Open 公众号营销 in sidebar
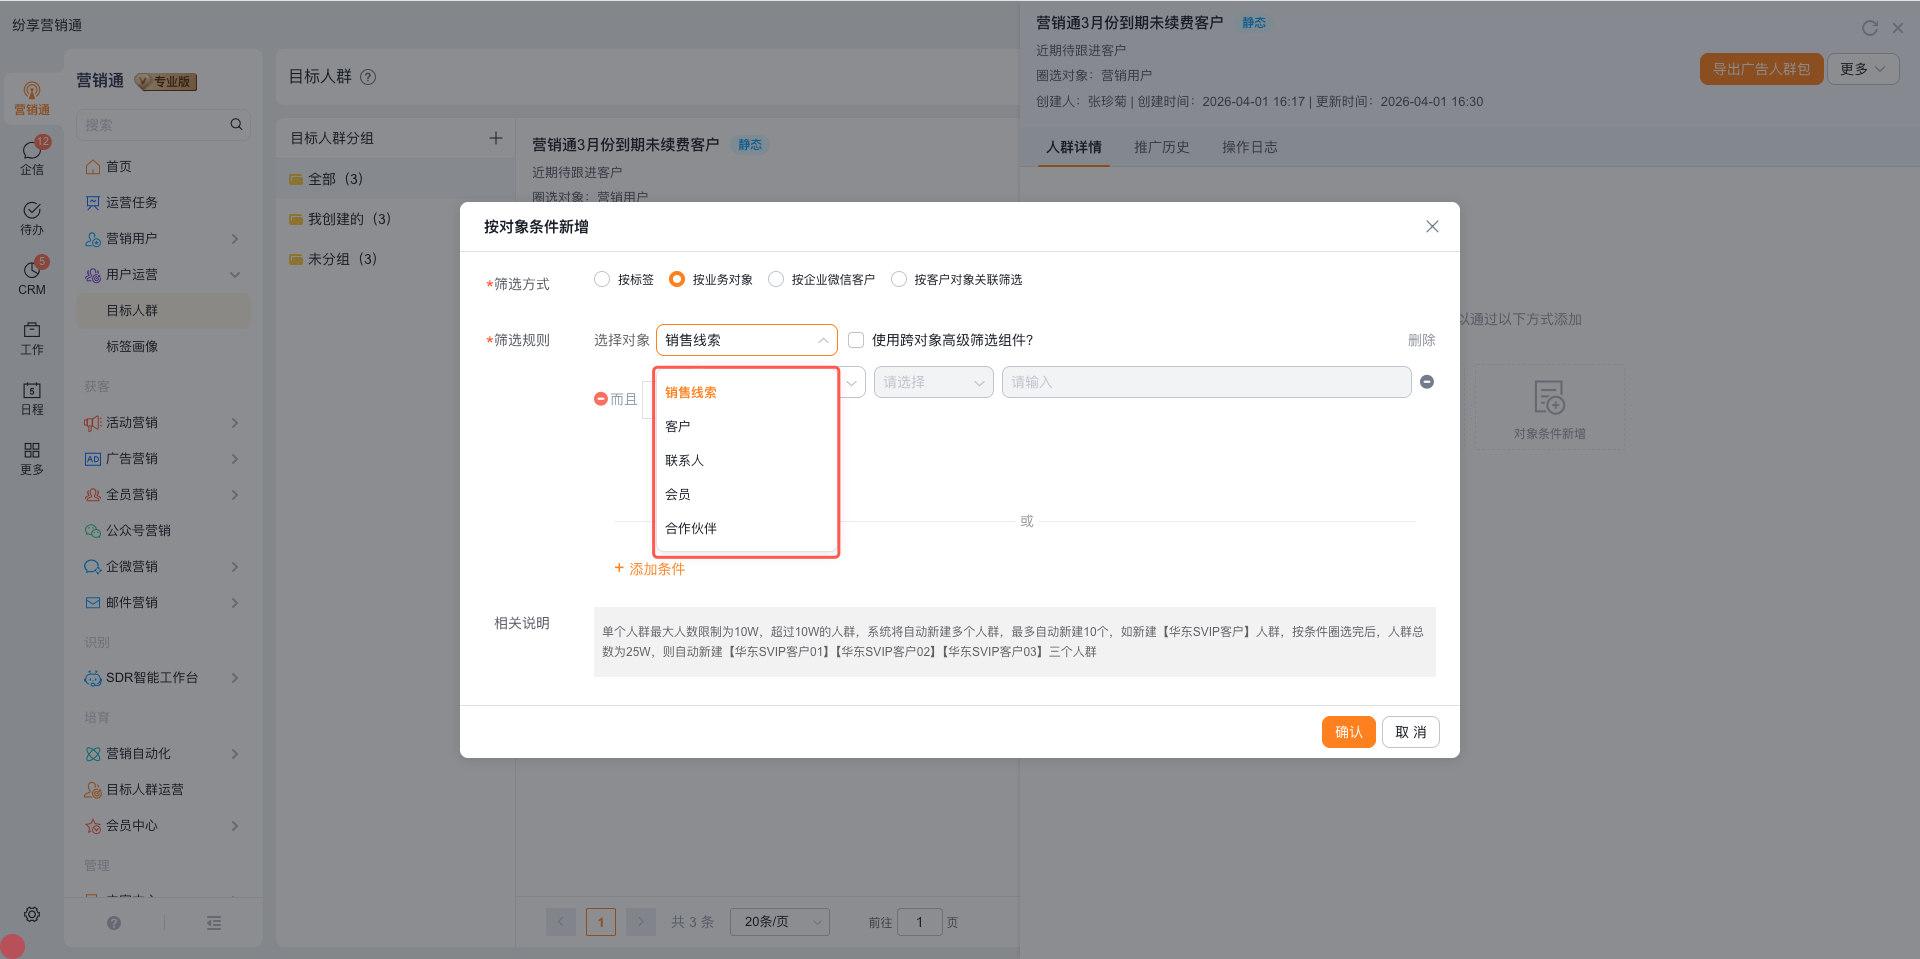This screenshot has width=1920, height=959. [x=163, y=531]
